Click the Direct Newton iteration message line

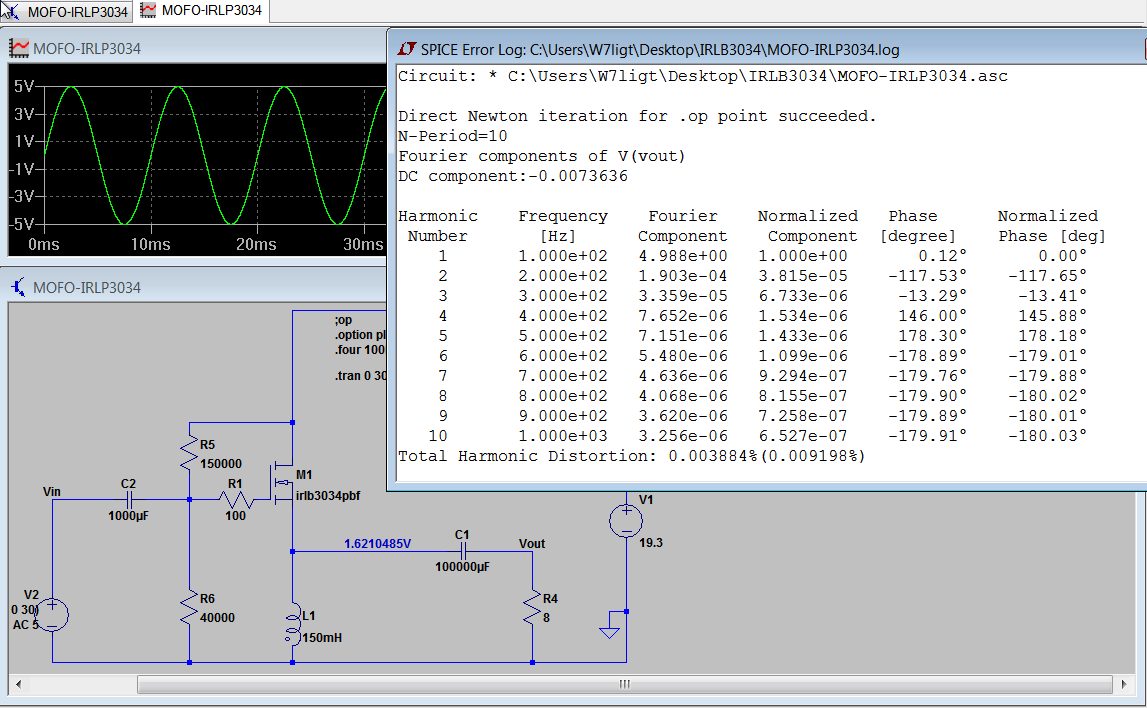pos(637,116)
